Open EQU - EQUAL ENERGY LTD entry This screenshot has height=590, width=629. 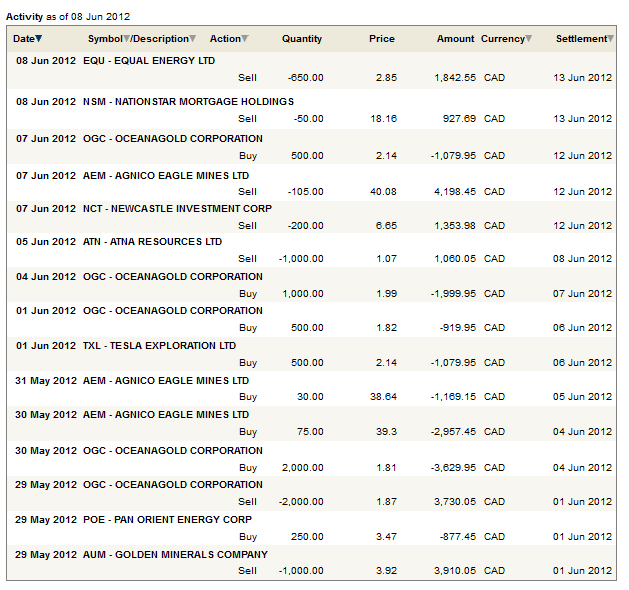(149, 61)
